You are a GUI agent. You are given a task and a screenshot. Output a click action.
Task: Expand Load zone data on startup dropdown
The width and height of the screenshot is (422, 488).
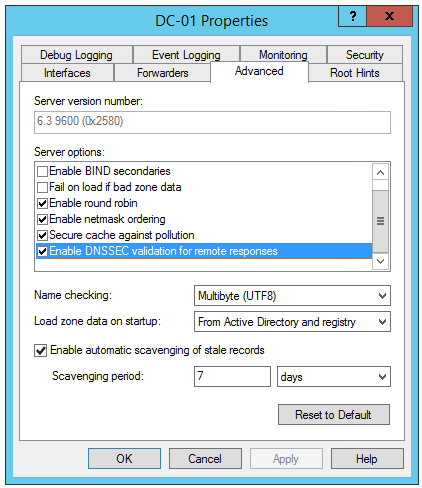(292, 322)
